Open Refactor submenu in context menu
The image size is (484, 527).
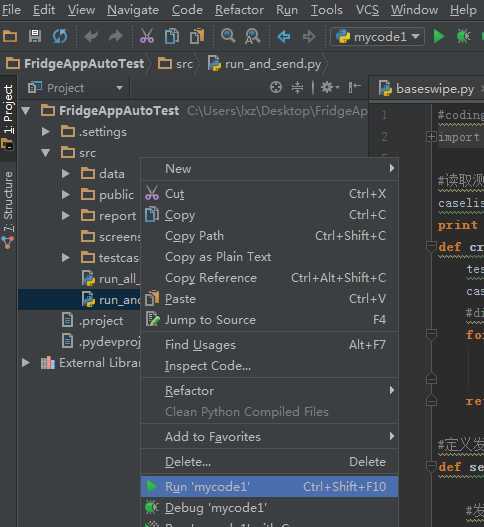270,391
